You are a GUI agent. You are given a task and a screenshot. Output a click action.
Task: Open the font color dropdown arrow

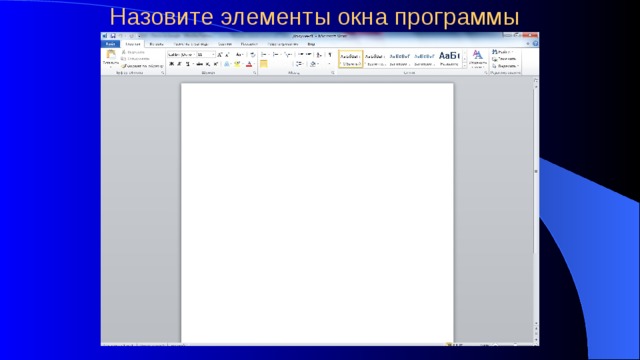point(254,64)
